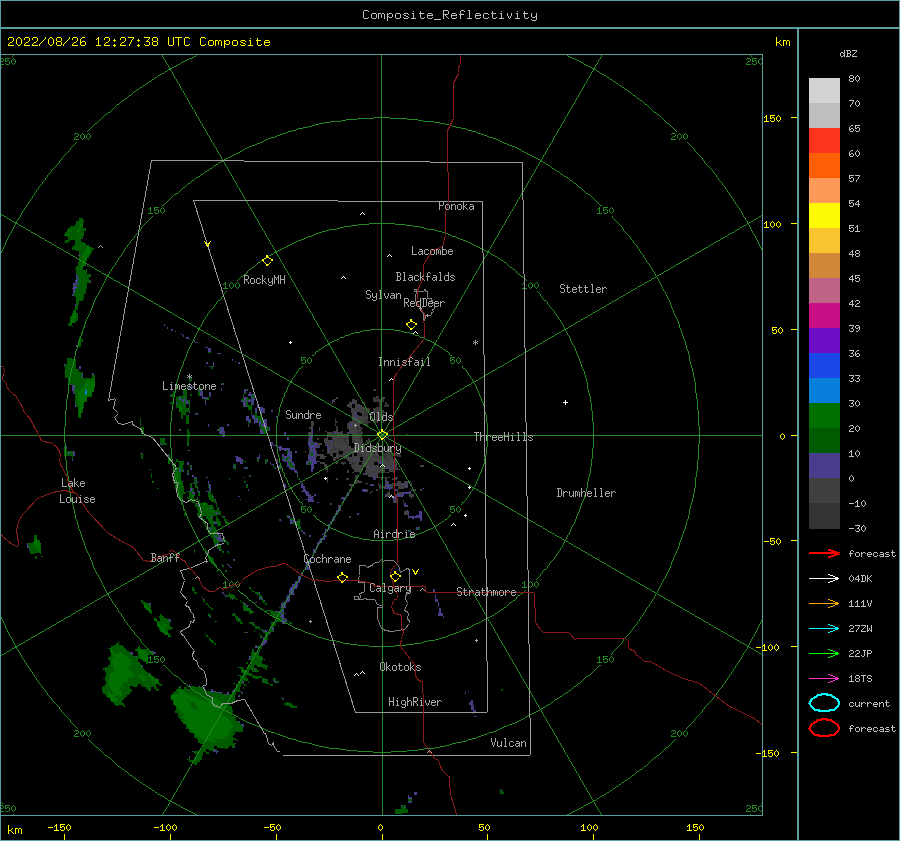Click the Blackfalds town label
Viewport: 900px width, 841px height.
pyautogui.click(x=425, y=277)
